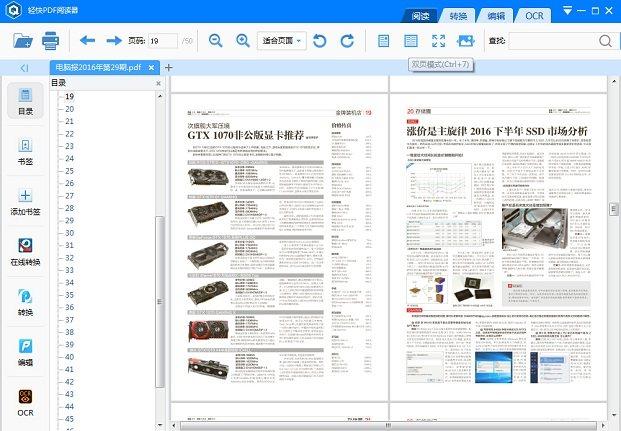
Task: Click document scroll up arrow
Action: tap(613, 81)
